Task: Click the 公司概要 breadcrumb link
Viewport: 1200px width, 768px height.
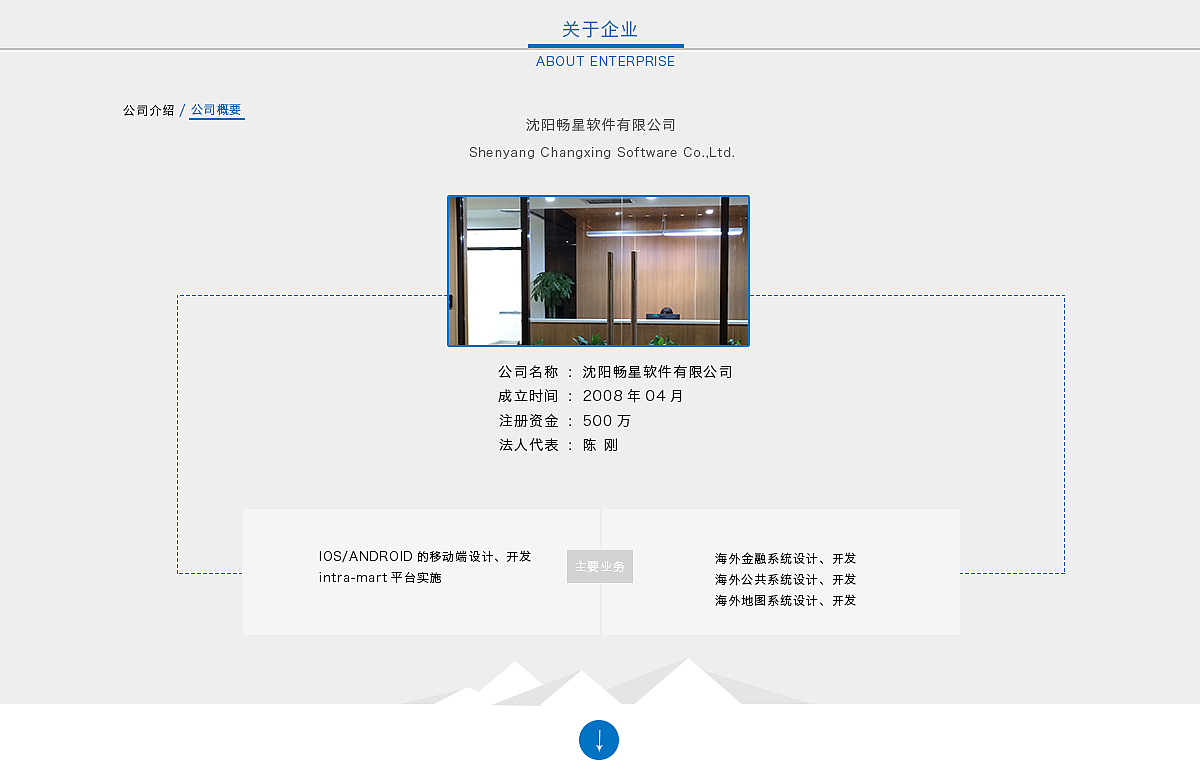Action: (x=216, y=110)
